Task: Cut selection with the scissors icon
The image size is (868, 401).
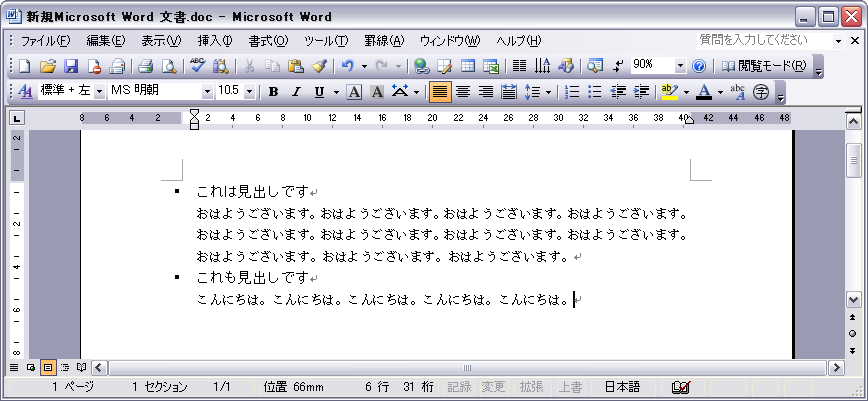Action: point(250,66)
